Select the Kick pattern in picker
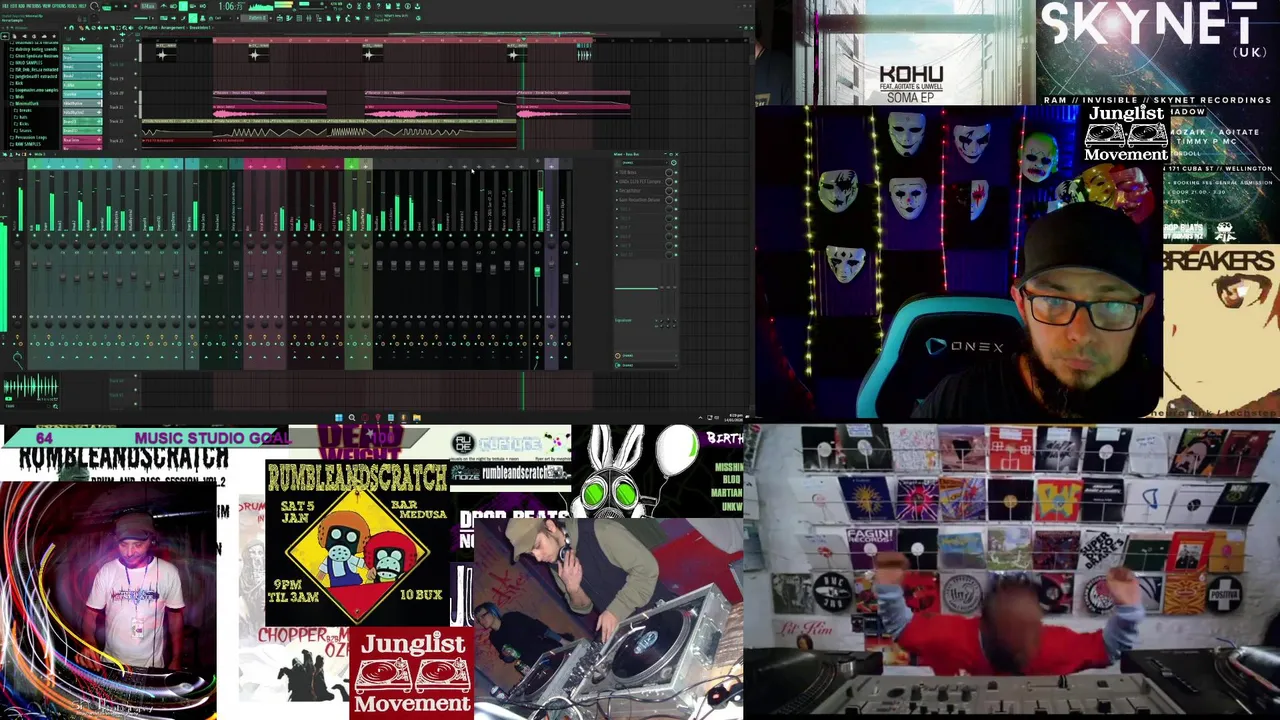Image resolution: width=1280 pixels, height=720 pixels. click(83, 48)
